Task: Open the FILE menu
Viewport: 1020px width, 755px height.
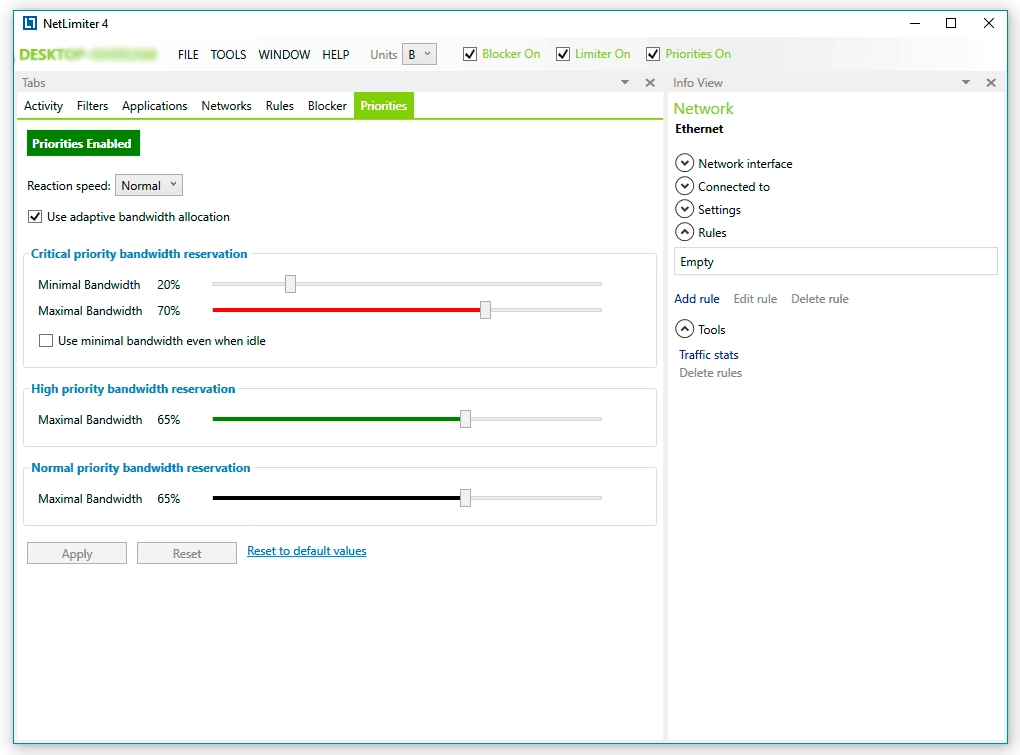Action: (x=188, y=55)
